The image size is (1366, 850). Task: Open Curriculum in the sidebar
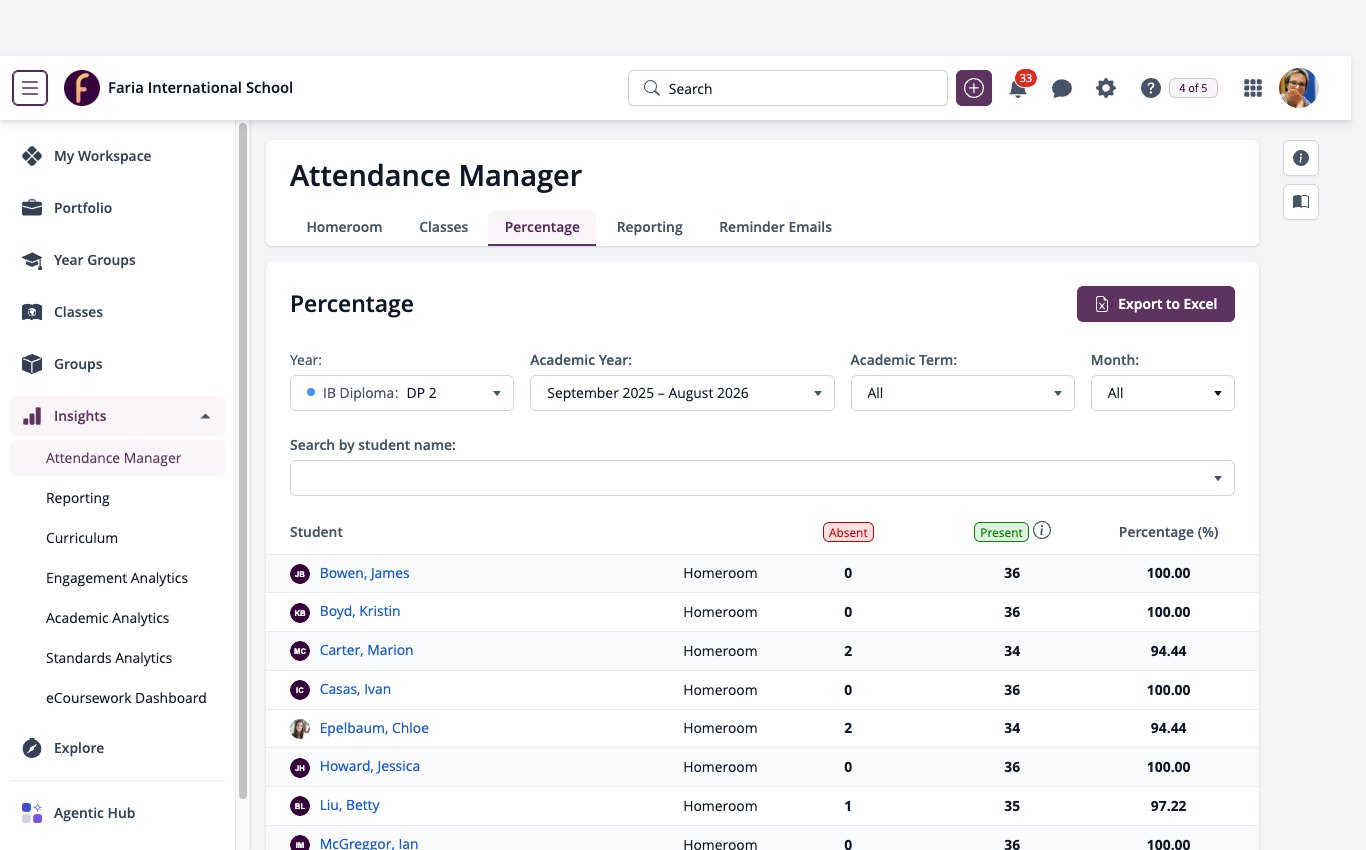pos(82,538)
